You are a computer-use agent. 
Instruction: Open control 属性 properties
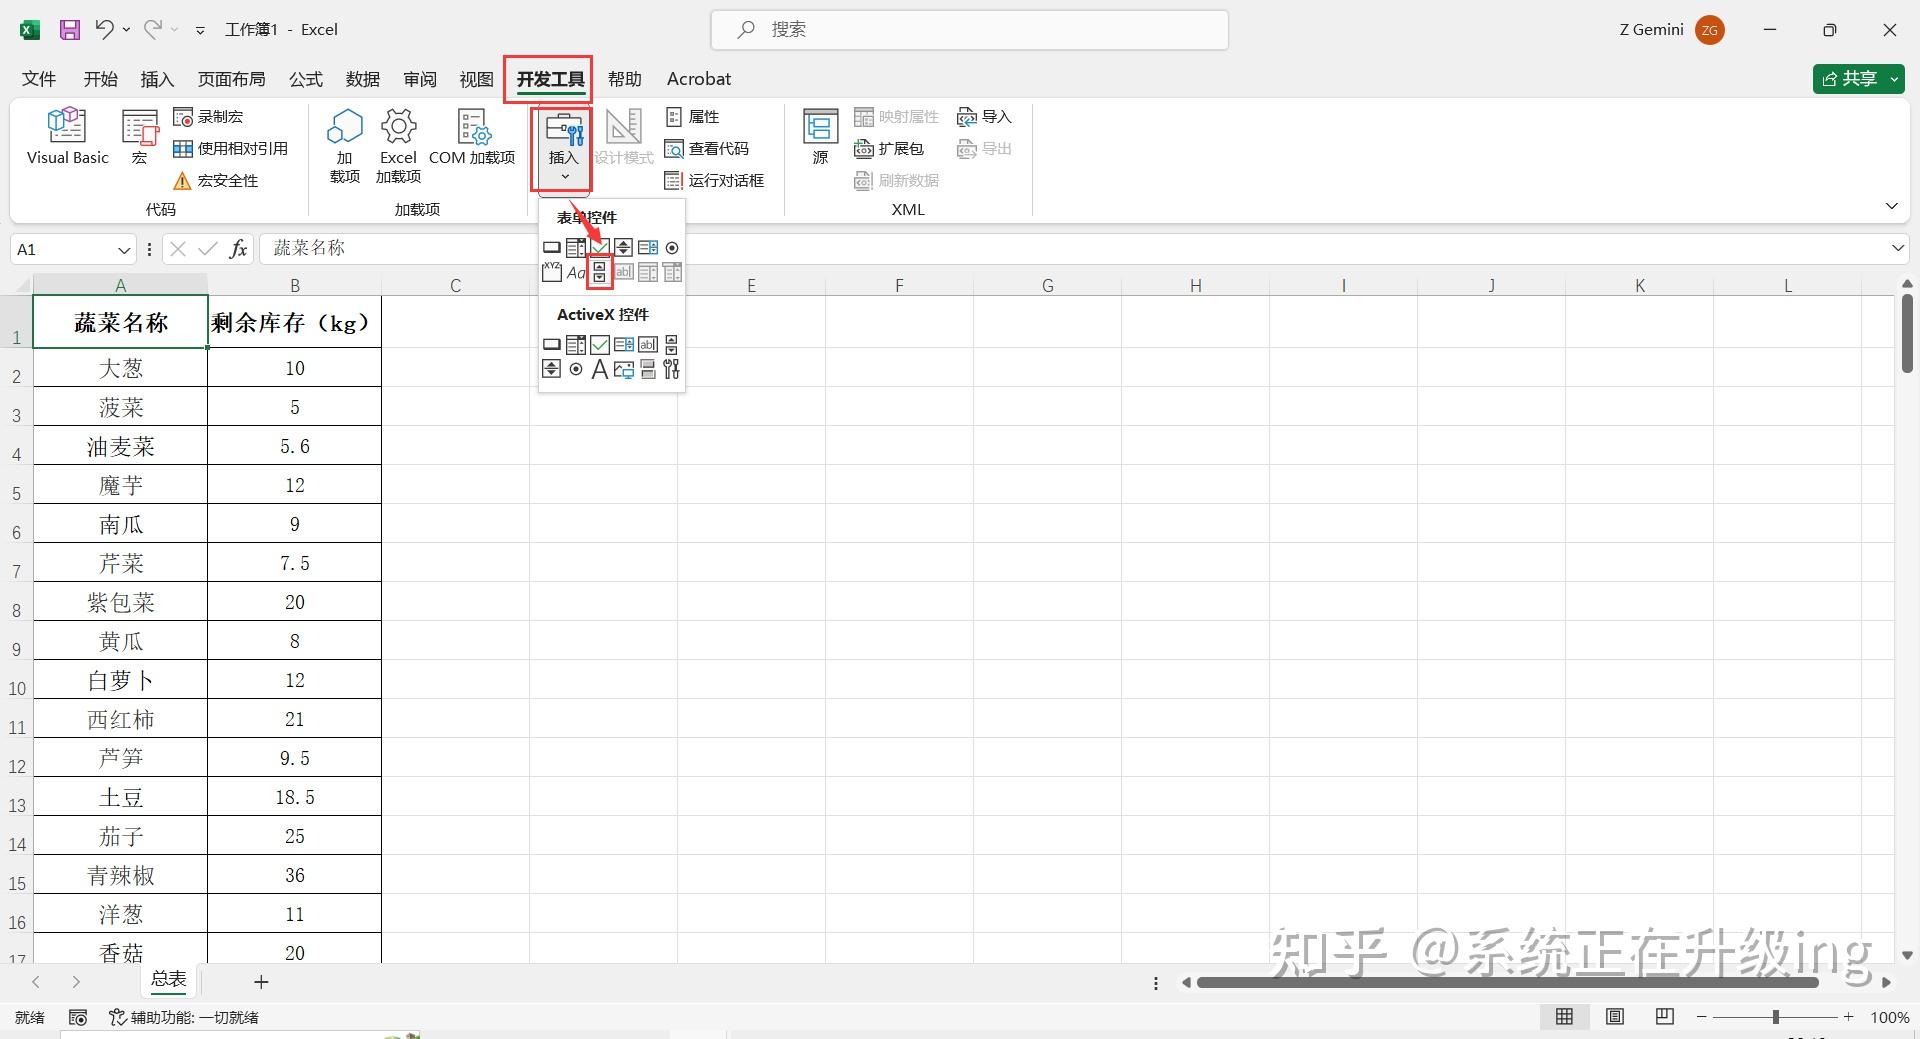(692, 117)
